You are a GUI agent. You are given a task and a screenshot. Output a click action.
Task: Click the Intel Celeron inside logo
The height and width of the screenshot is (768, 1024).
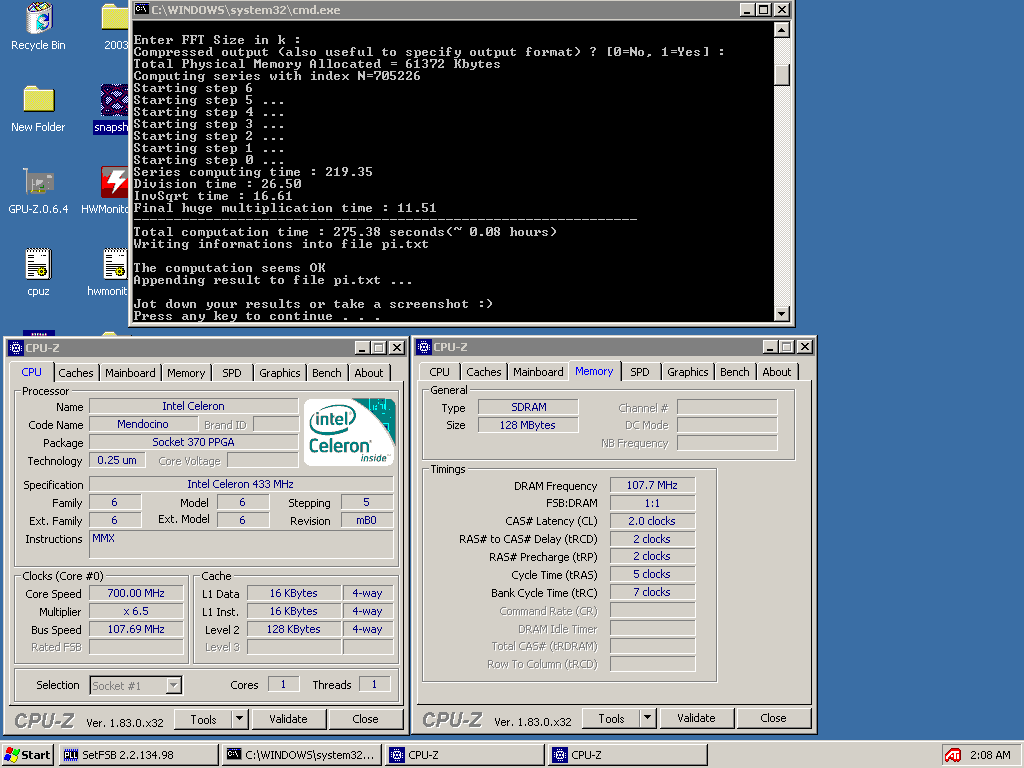click(x=349, y=432)
